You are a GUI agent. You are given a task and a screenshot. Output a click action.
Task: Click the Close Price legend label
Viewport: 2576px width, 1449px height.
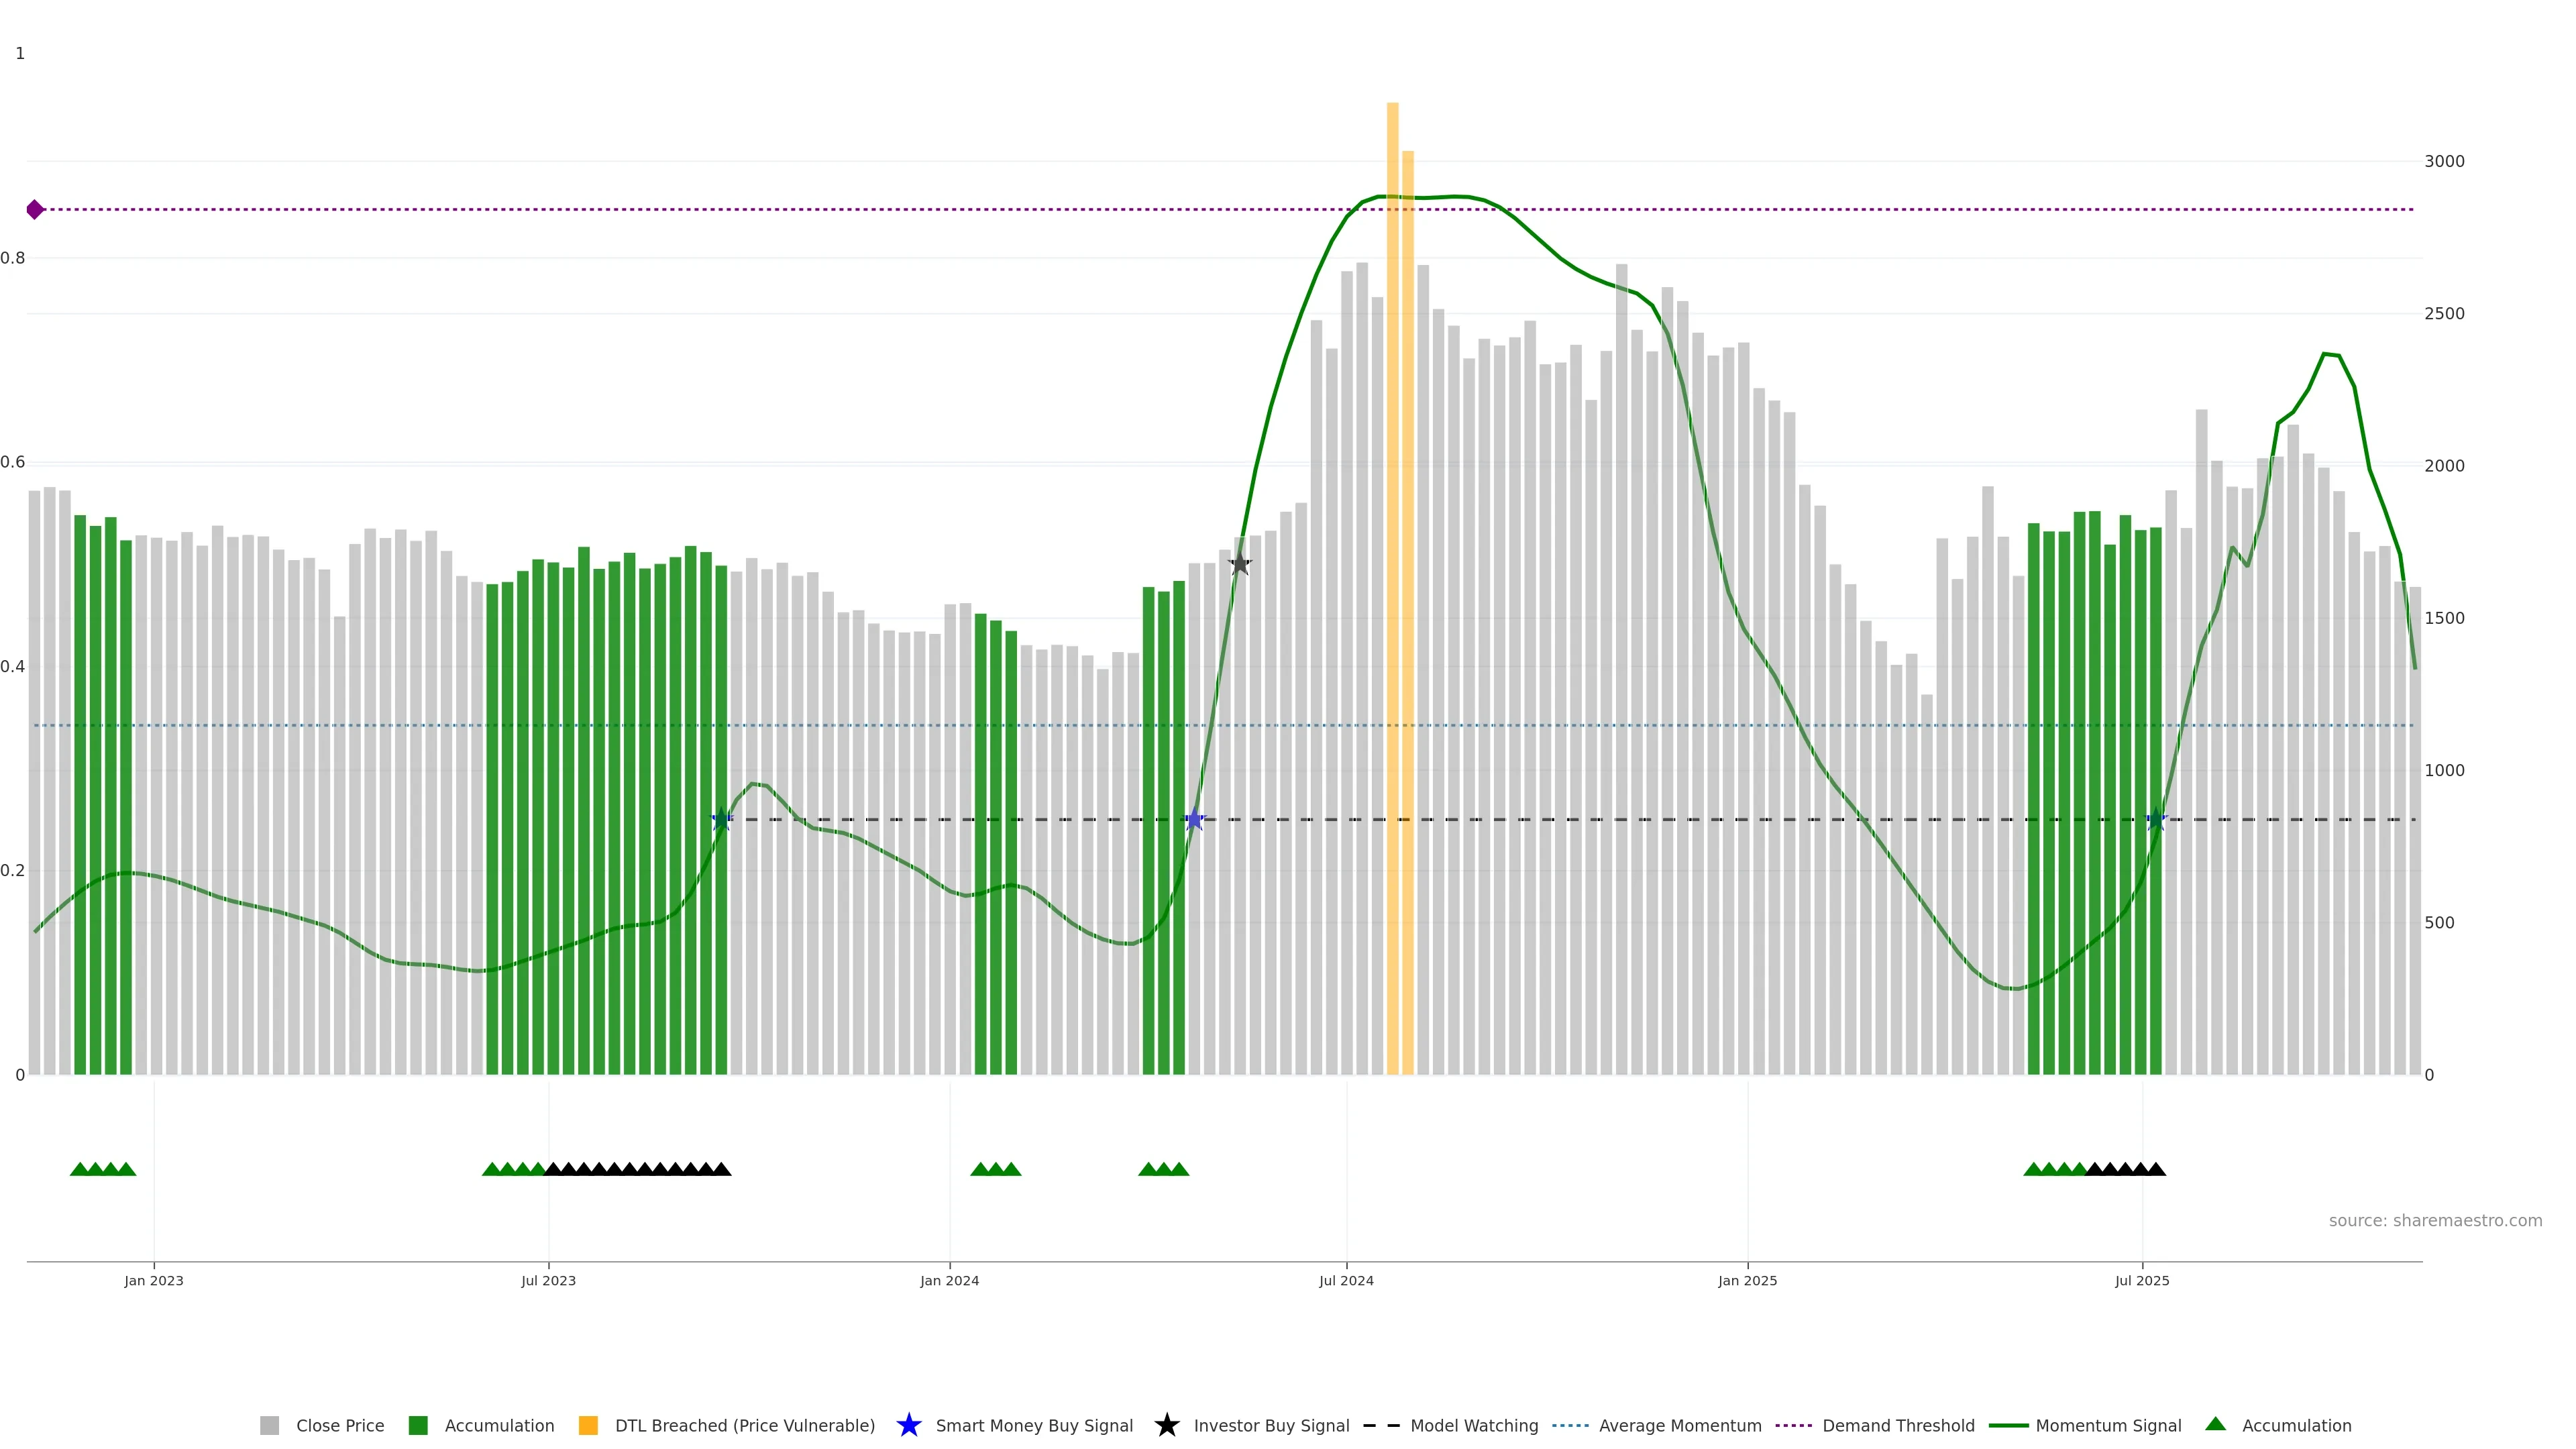(x=340, y=1425)
